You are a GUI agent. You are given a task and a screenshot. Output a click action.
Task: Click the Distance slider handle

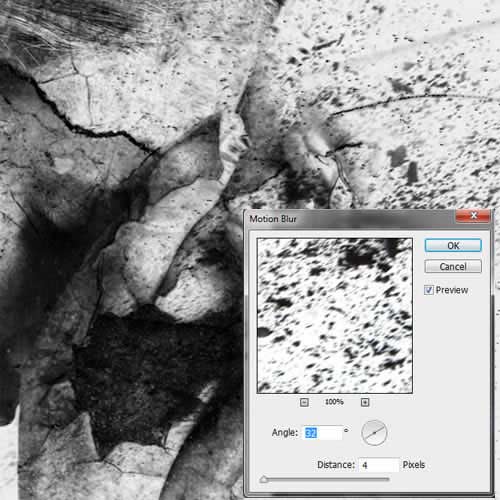(x=263, y=479)
